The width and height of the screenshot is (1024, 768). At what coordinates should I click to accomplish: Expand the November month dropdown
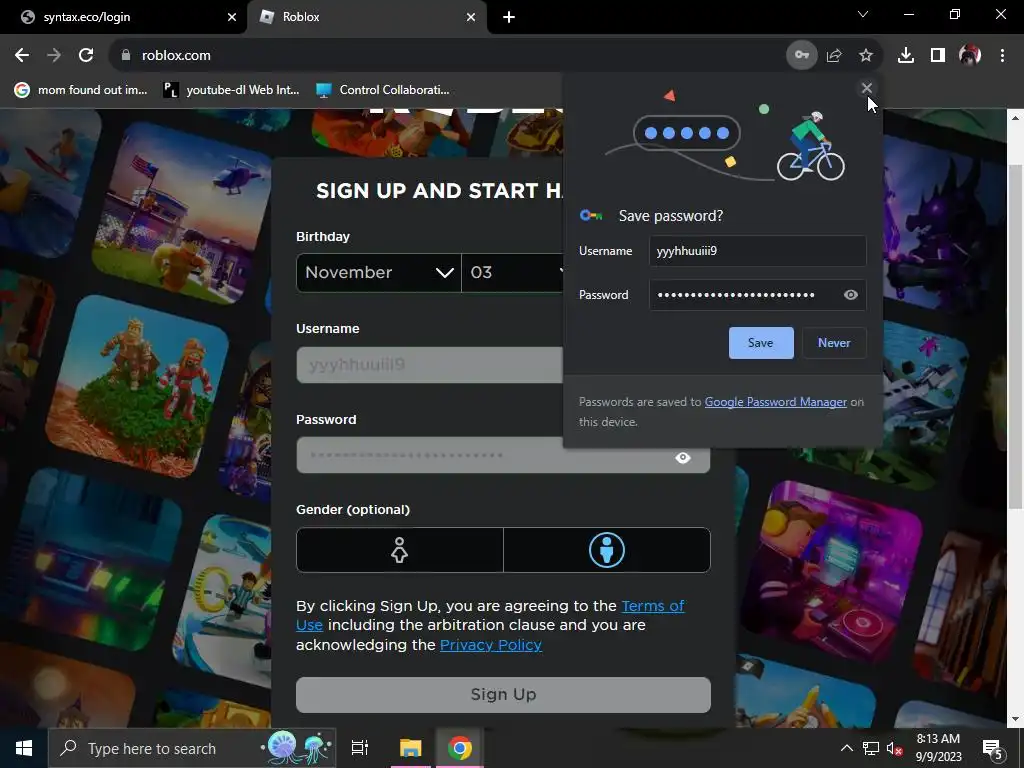coord(379,272)
